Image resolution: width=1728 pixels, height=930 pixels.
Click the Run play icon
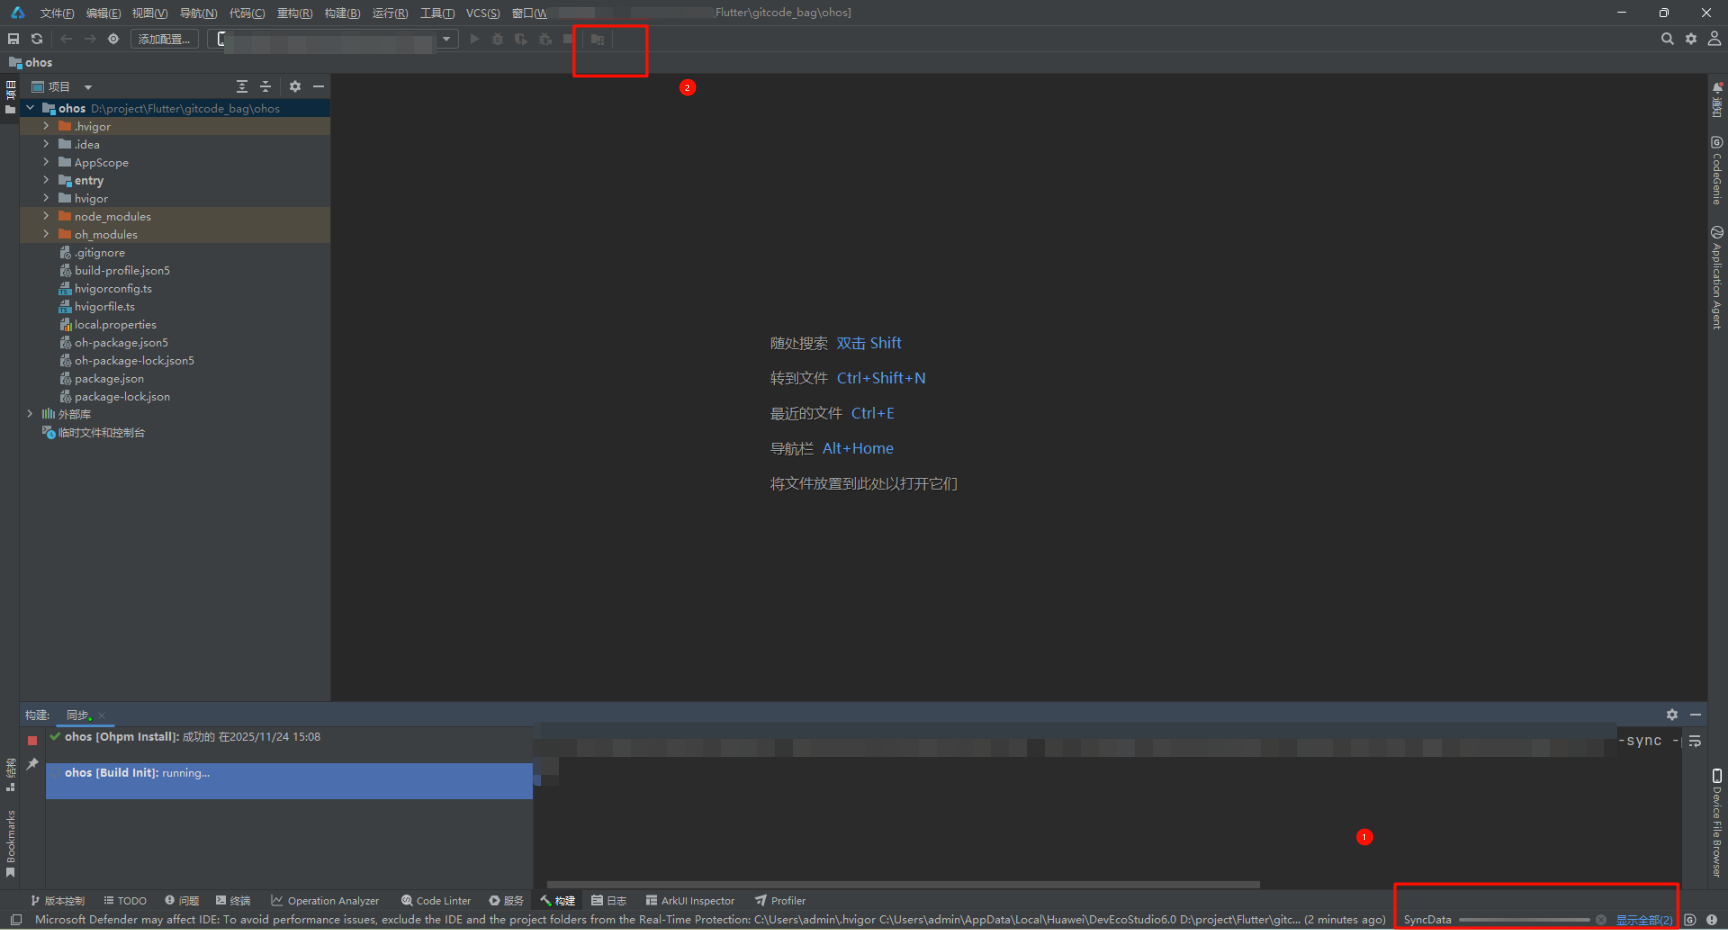point(474,39)
